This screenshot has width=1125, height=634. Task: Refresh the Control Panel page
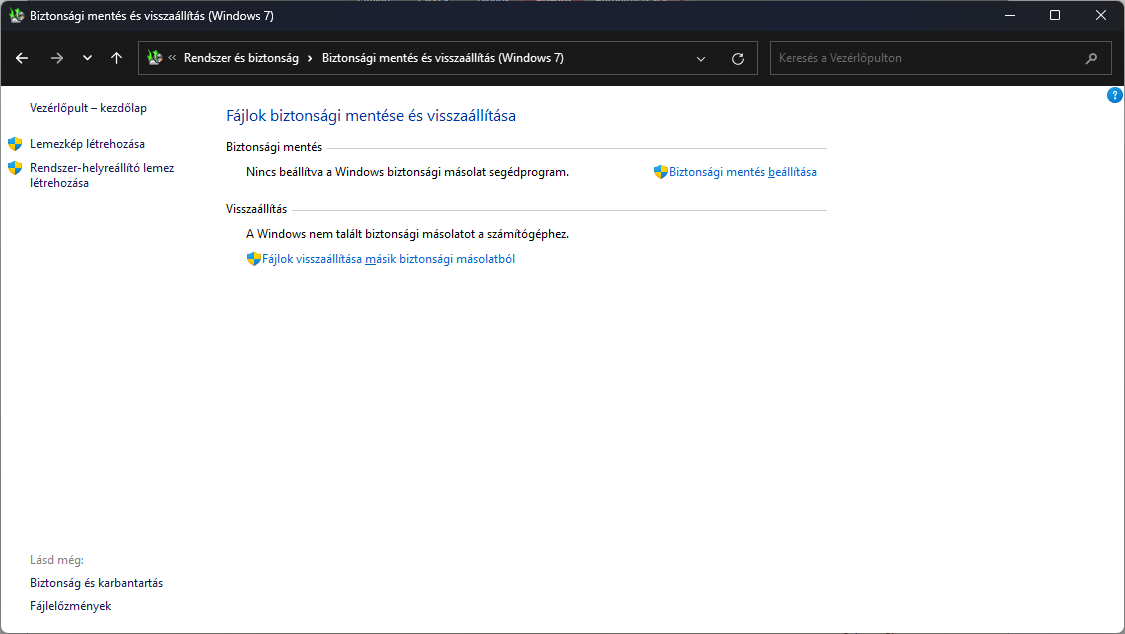[738, 58]
